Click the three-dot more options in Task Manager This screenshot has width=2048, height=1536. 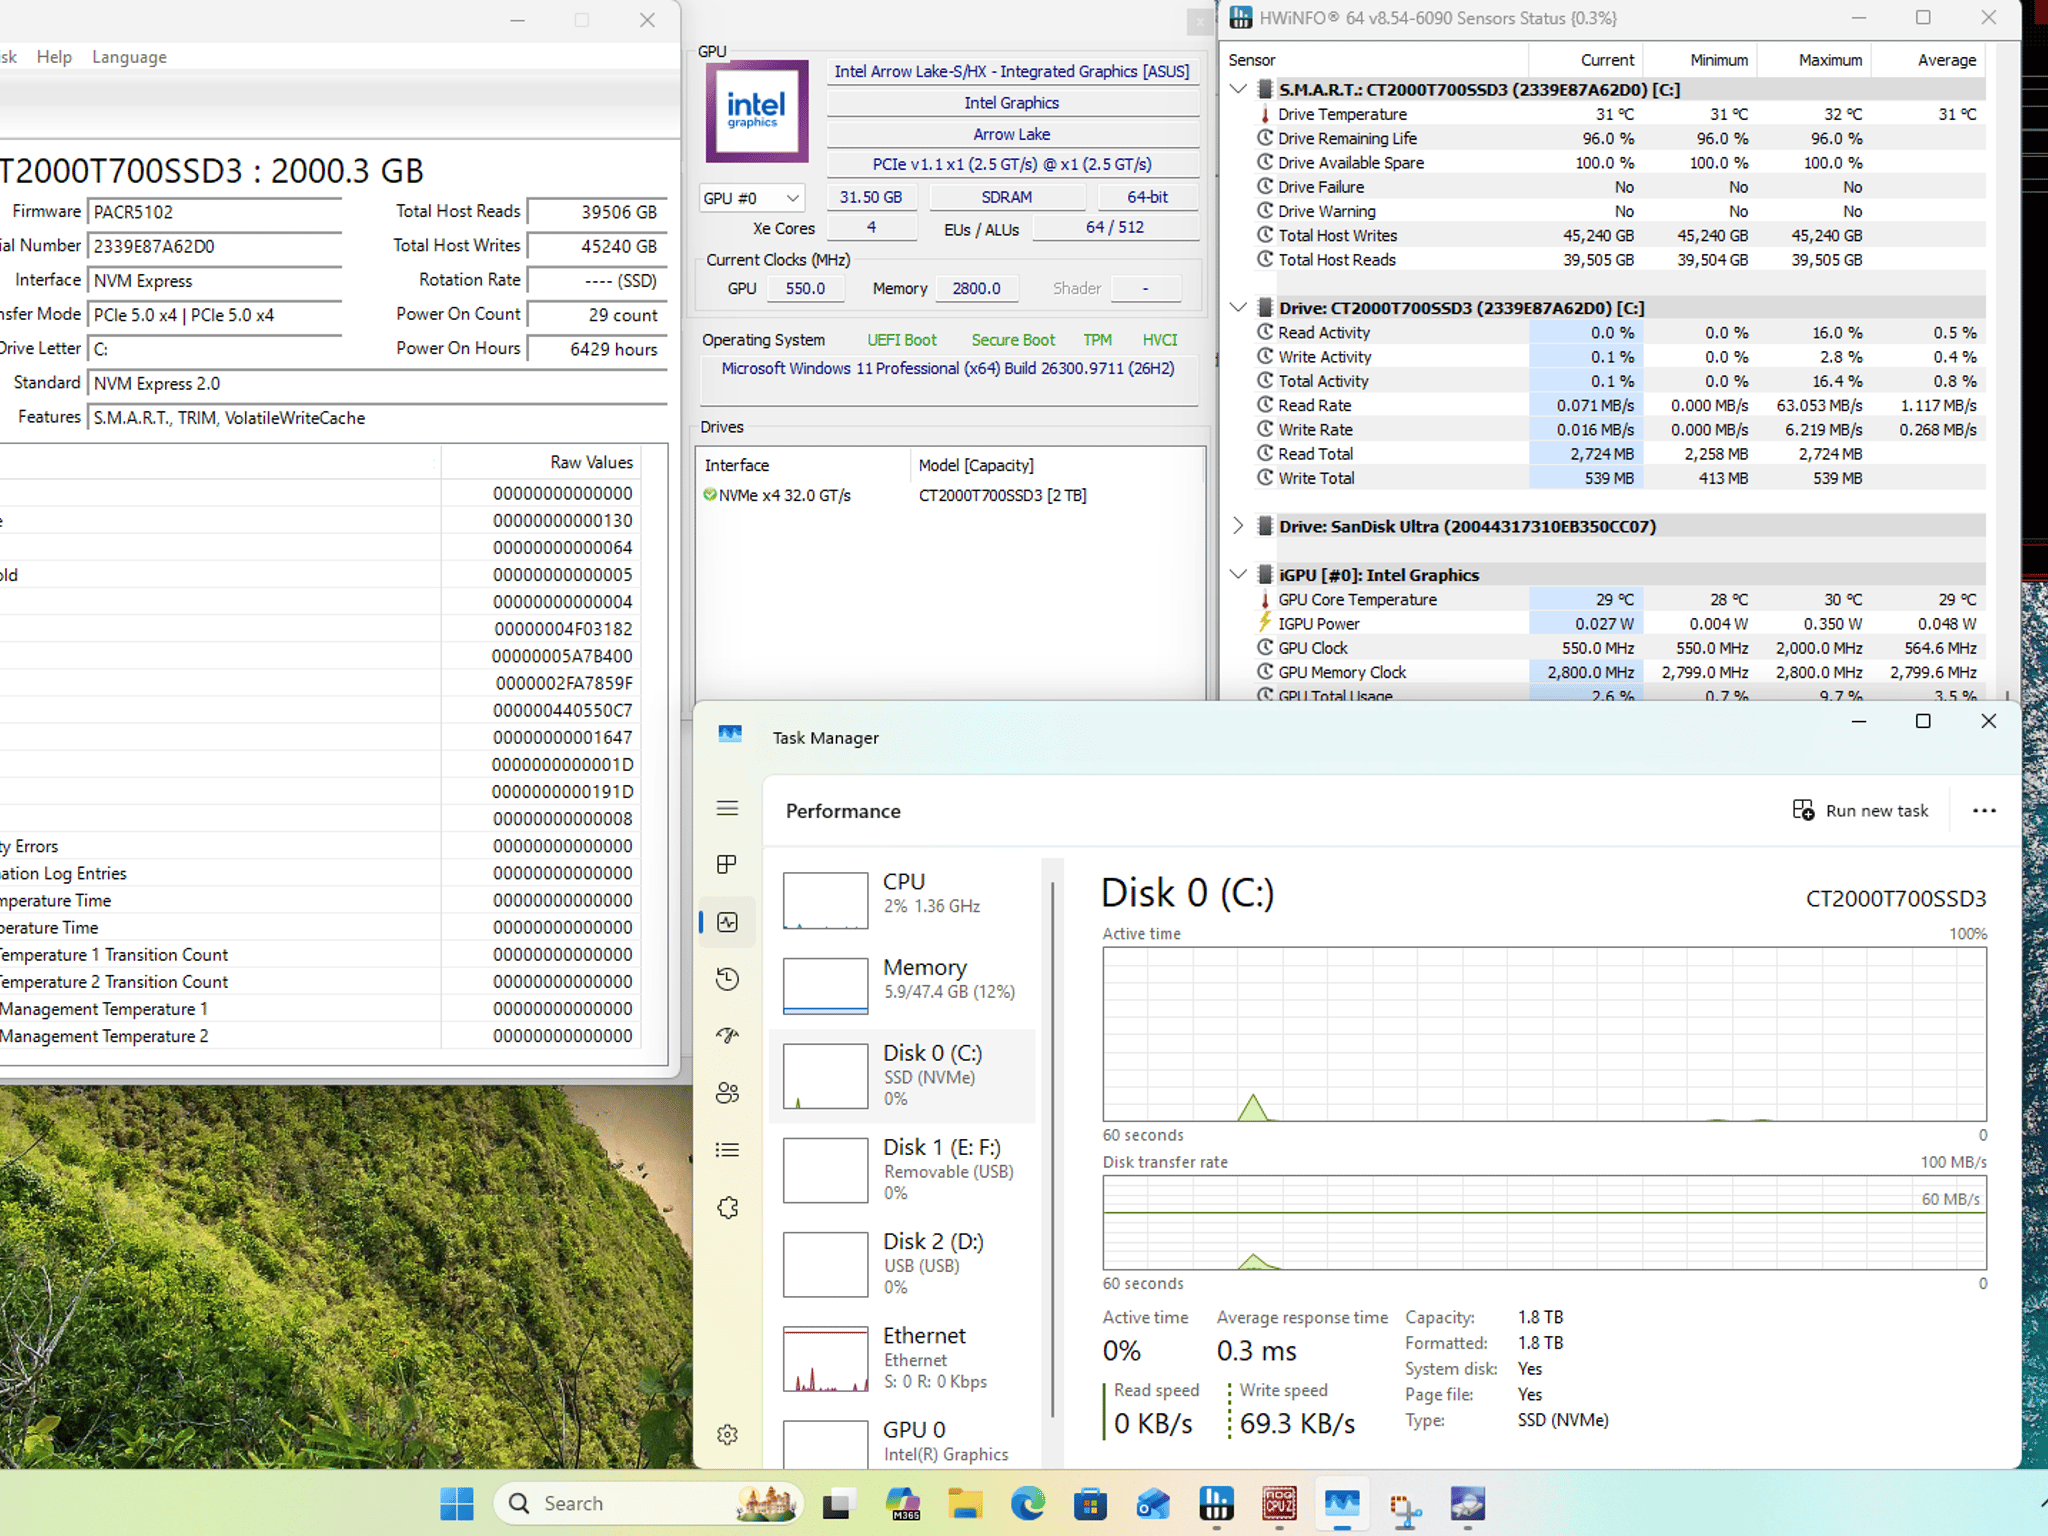[x=1984, y=811]
